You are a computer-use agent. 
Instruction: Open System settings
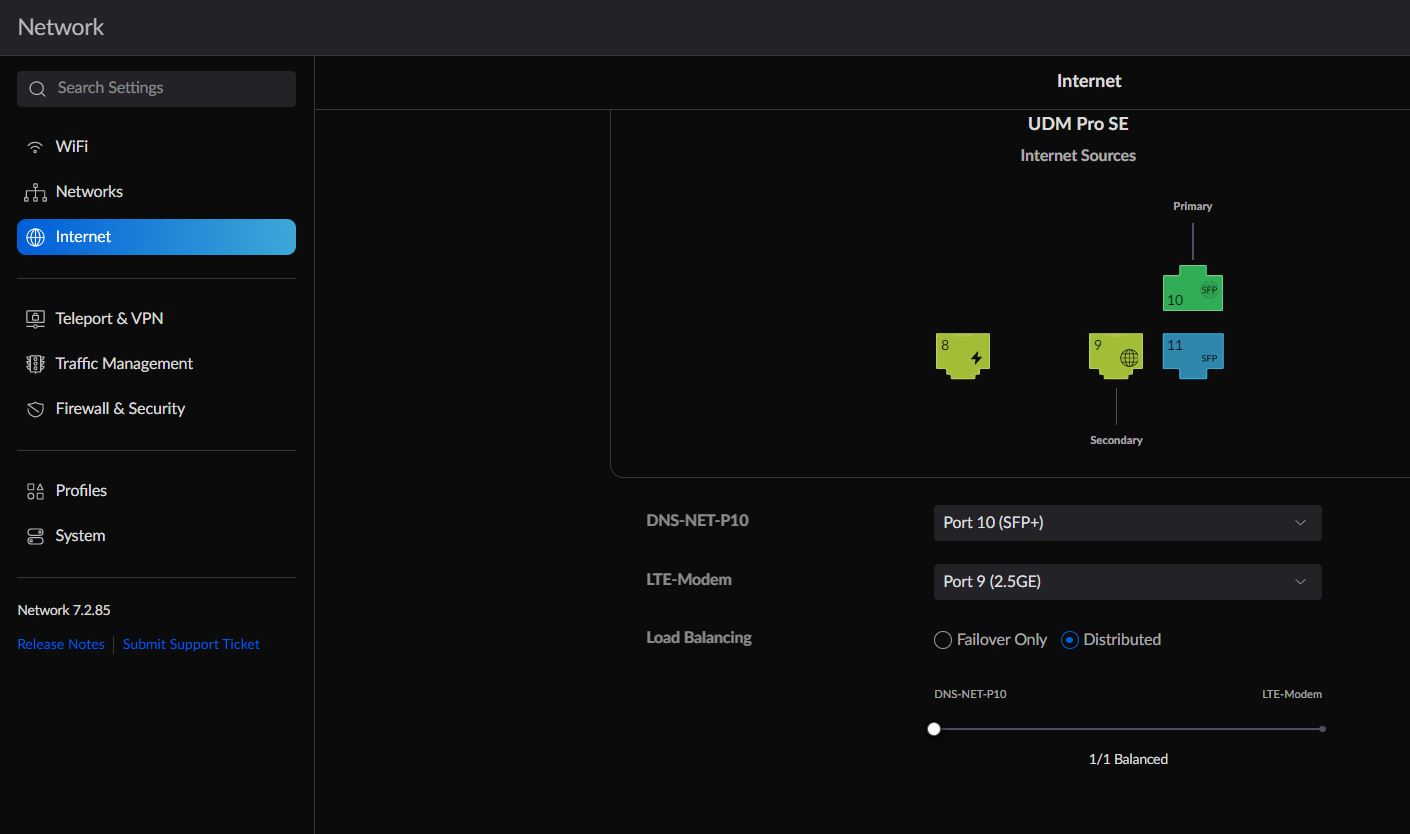pos(156,536)
